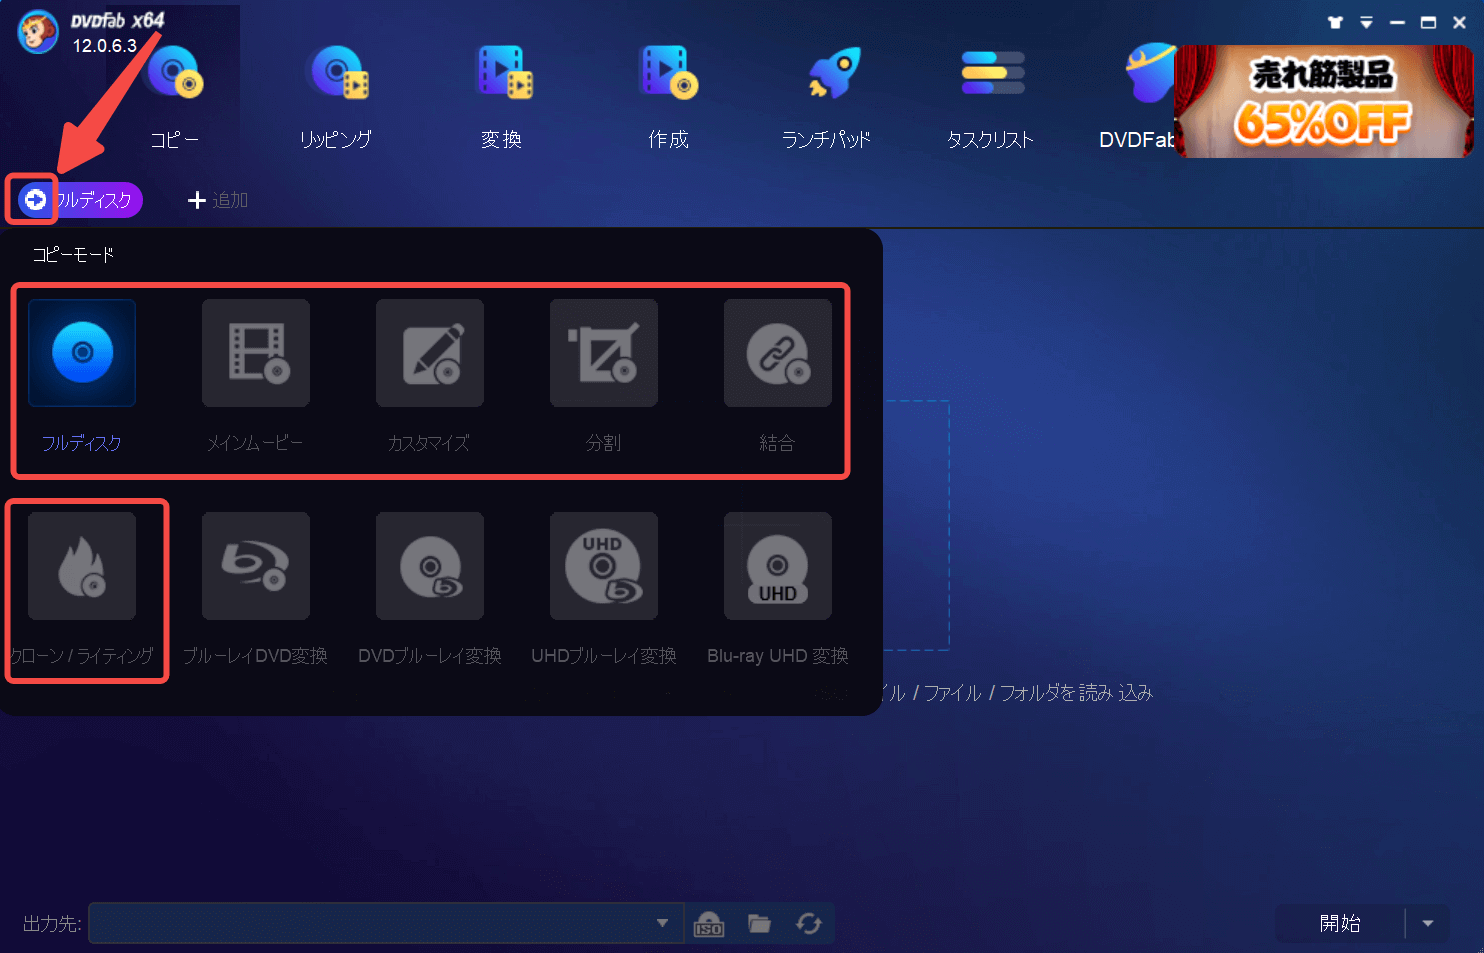Select the 分割 (Split) mode

coord(604,353)
